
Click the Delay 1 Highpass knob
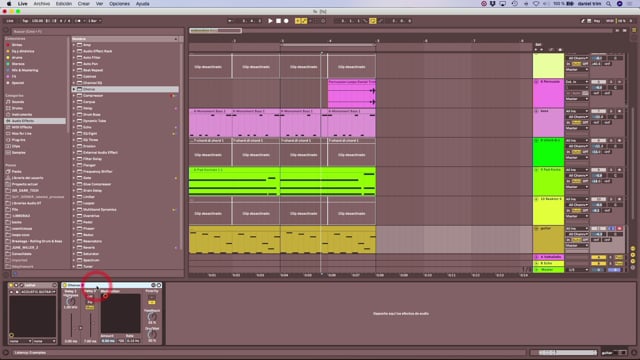[71, 302]
